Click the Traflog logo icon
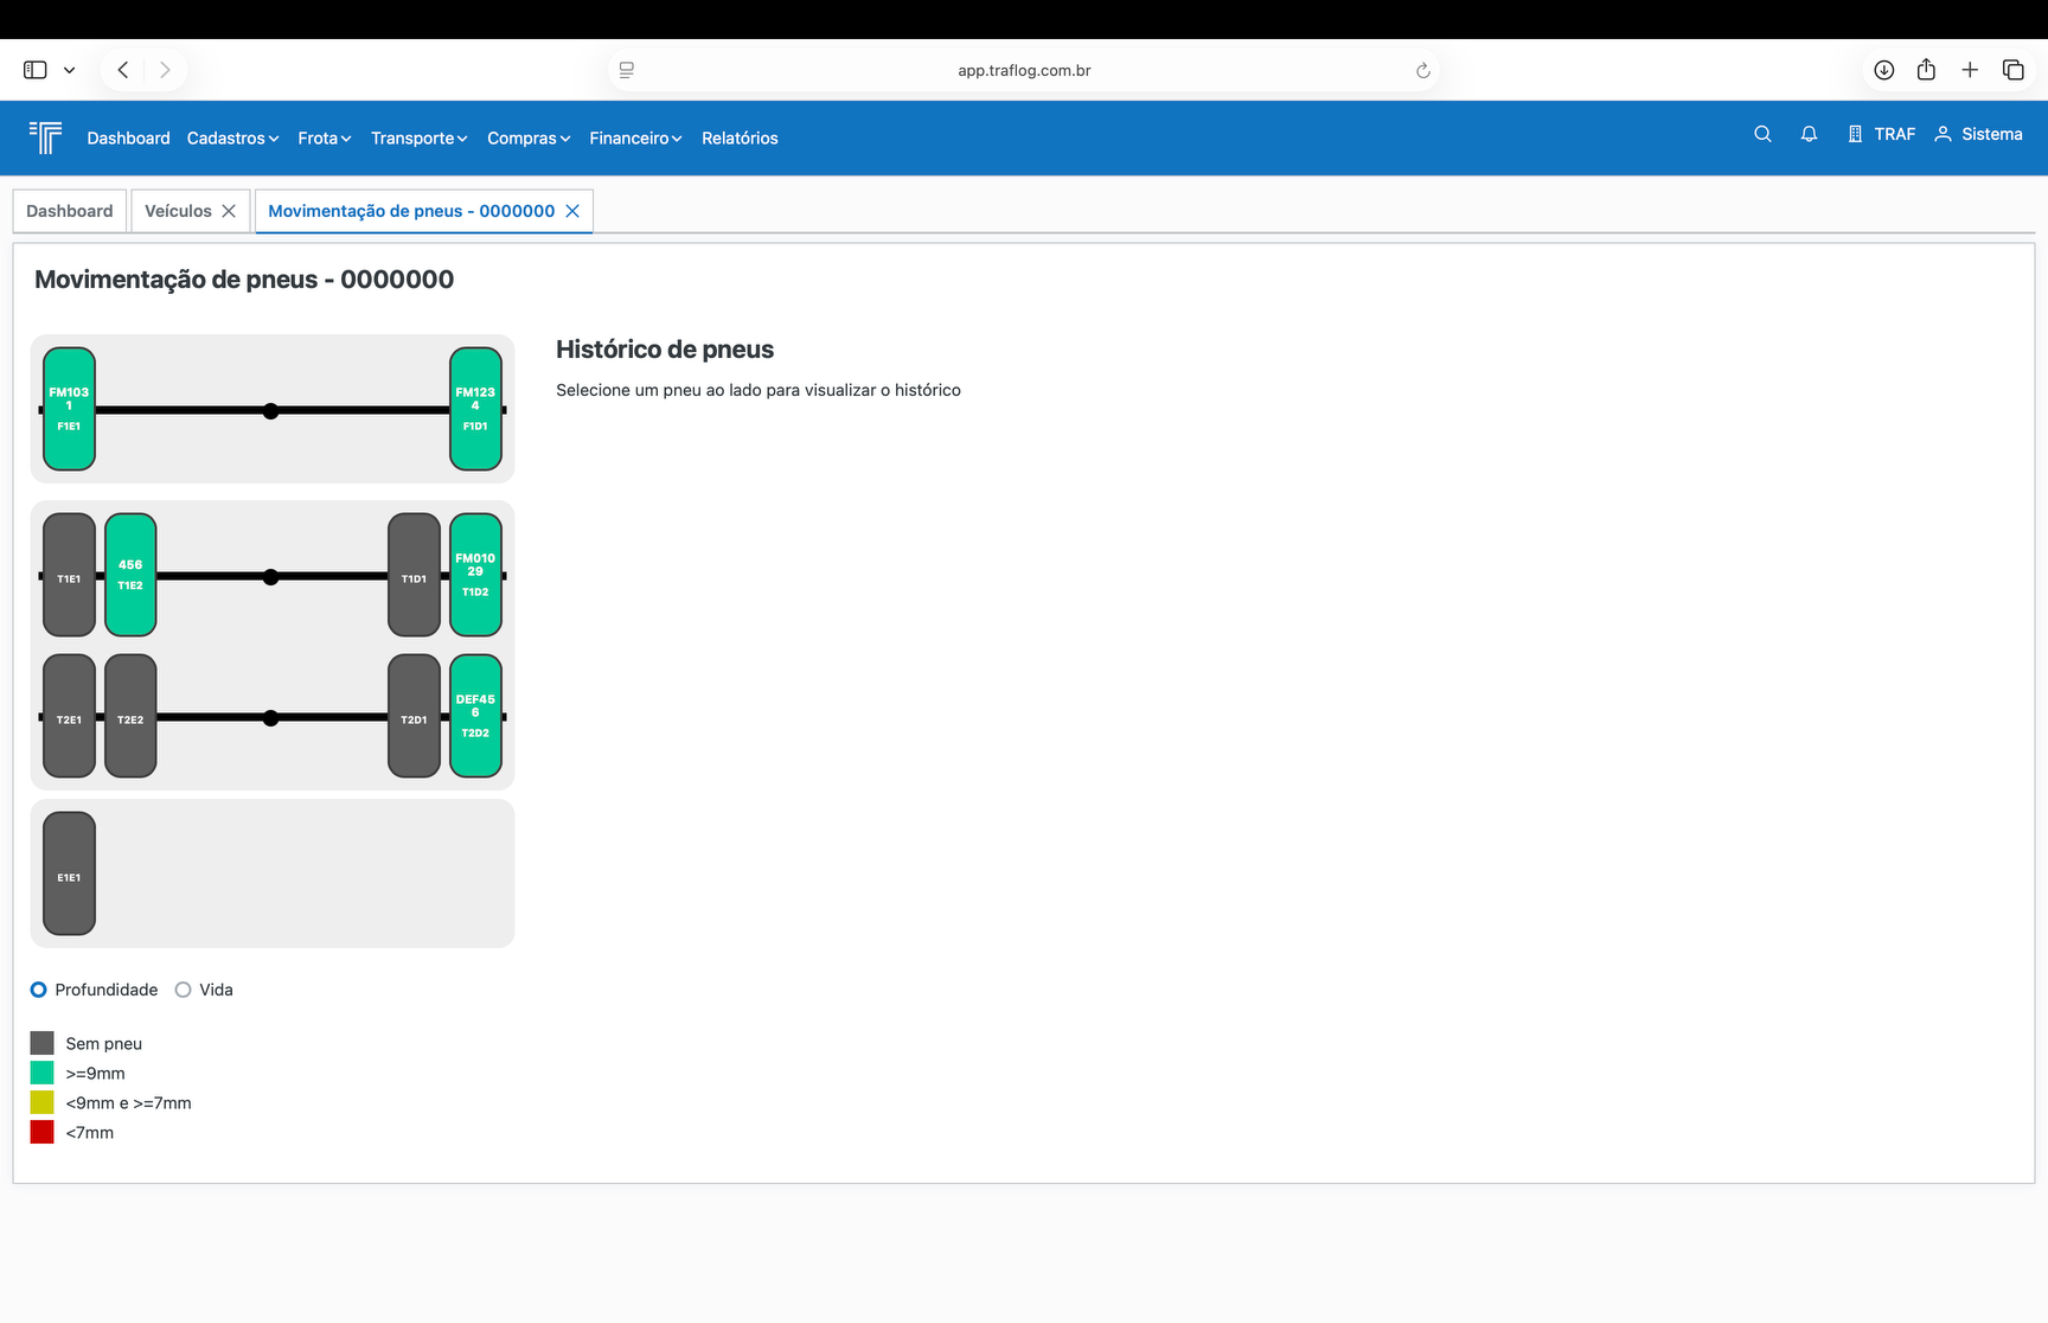This screenshot has width=2048, height=1323. (46, 137)
